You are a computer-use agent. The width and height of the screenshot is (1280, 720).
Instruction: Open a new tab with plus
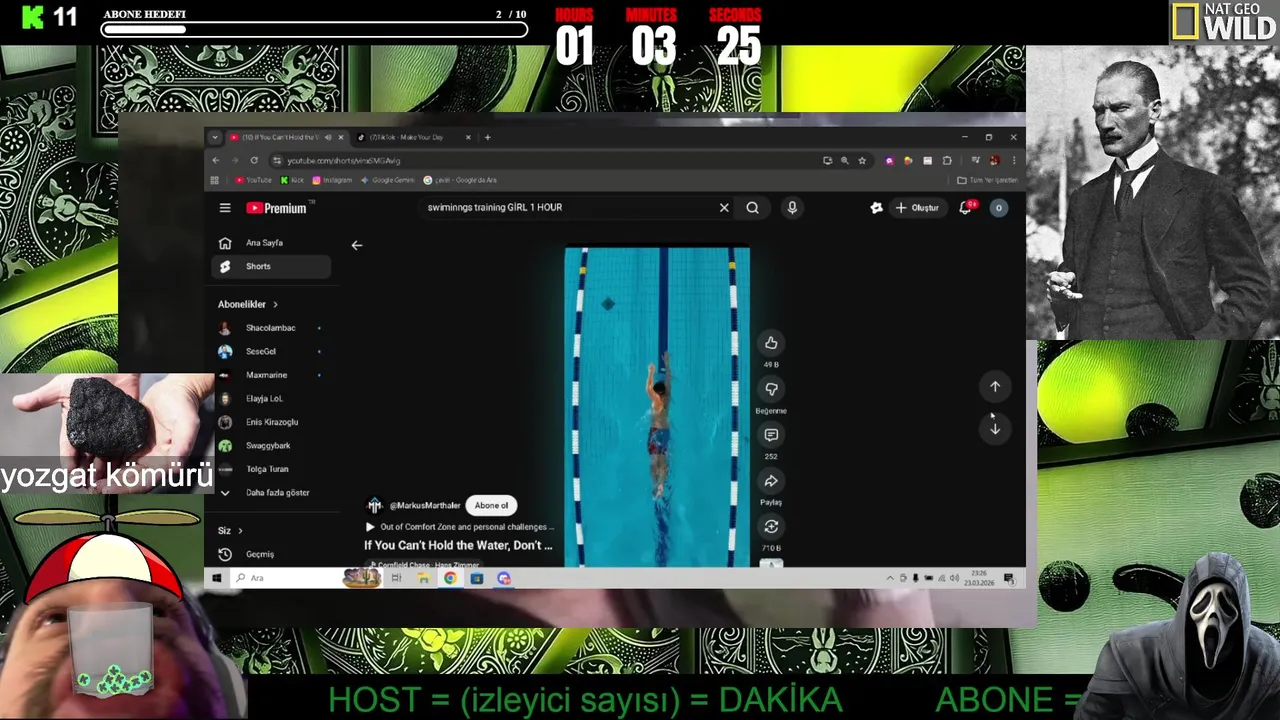click(487, 137)
